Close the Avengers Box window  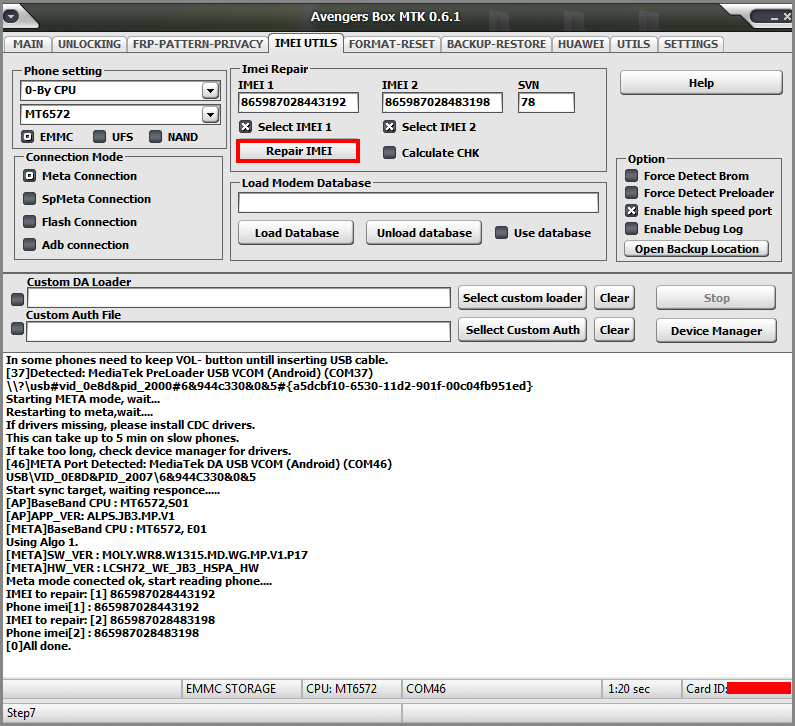(786, 16)
